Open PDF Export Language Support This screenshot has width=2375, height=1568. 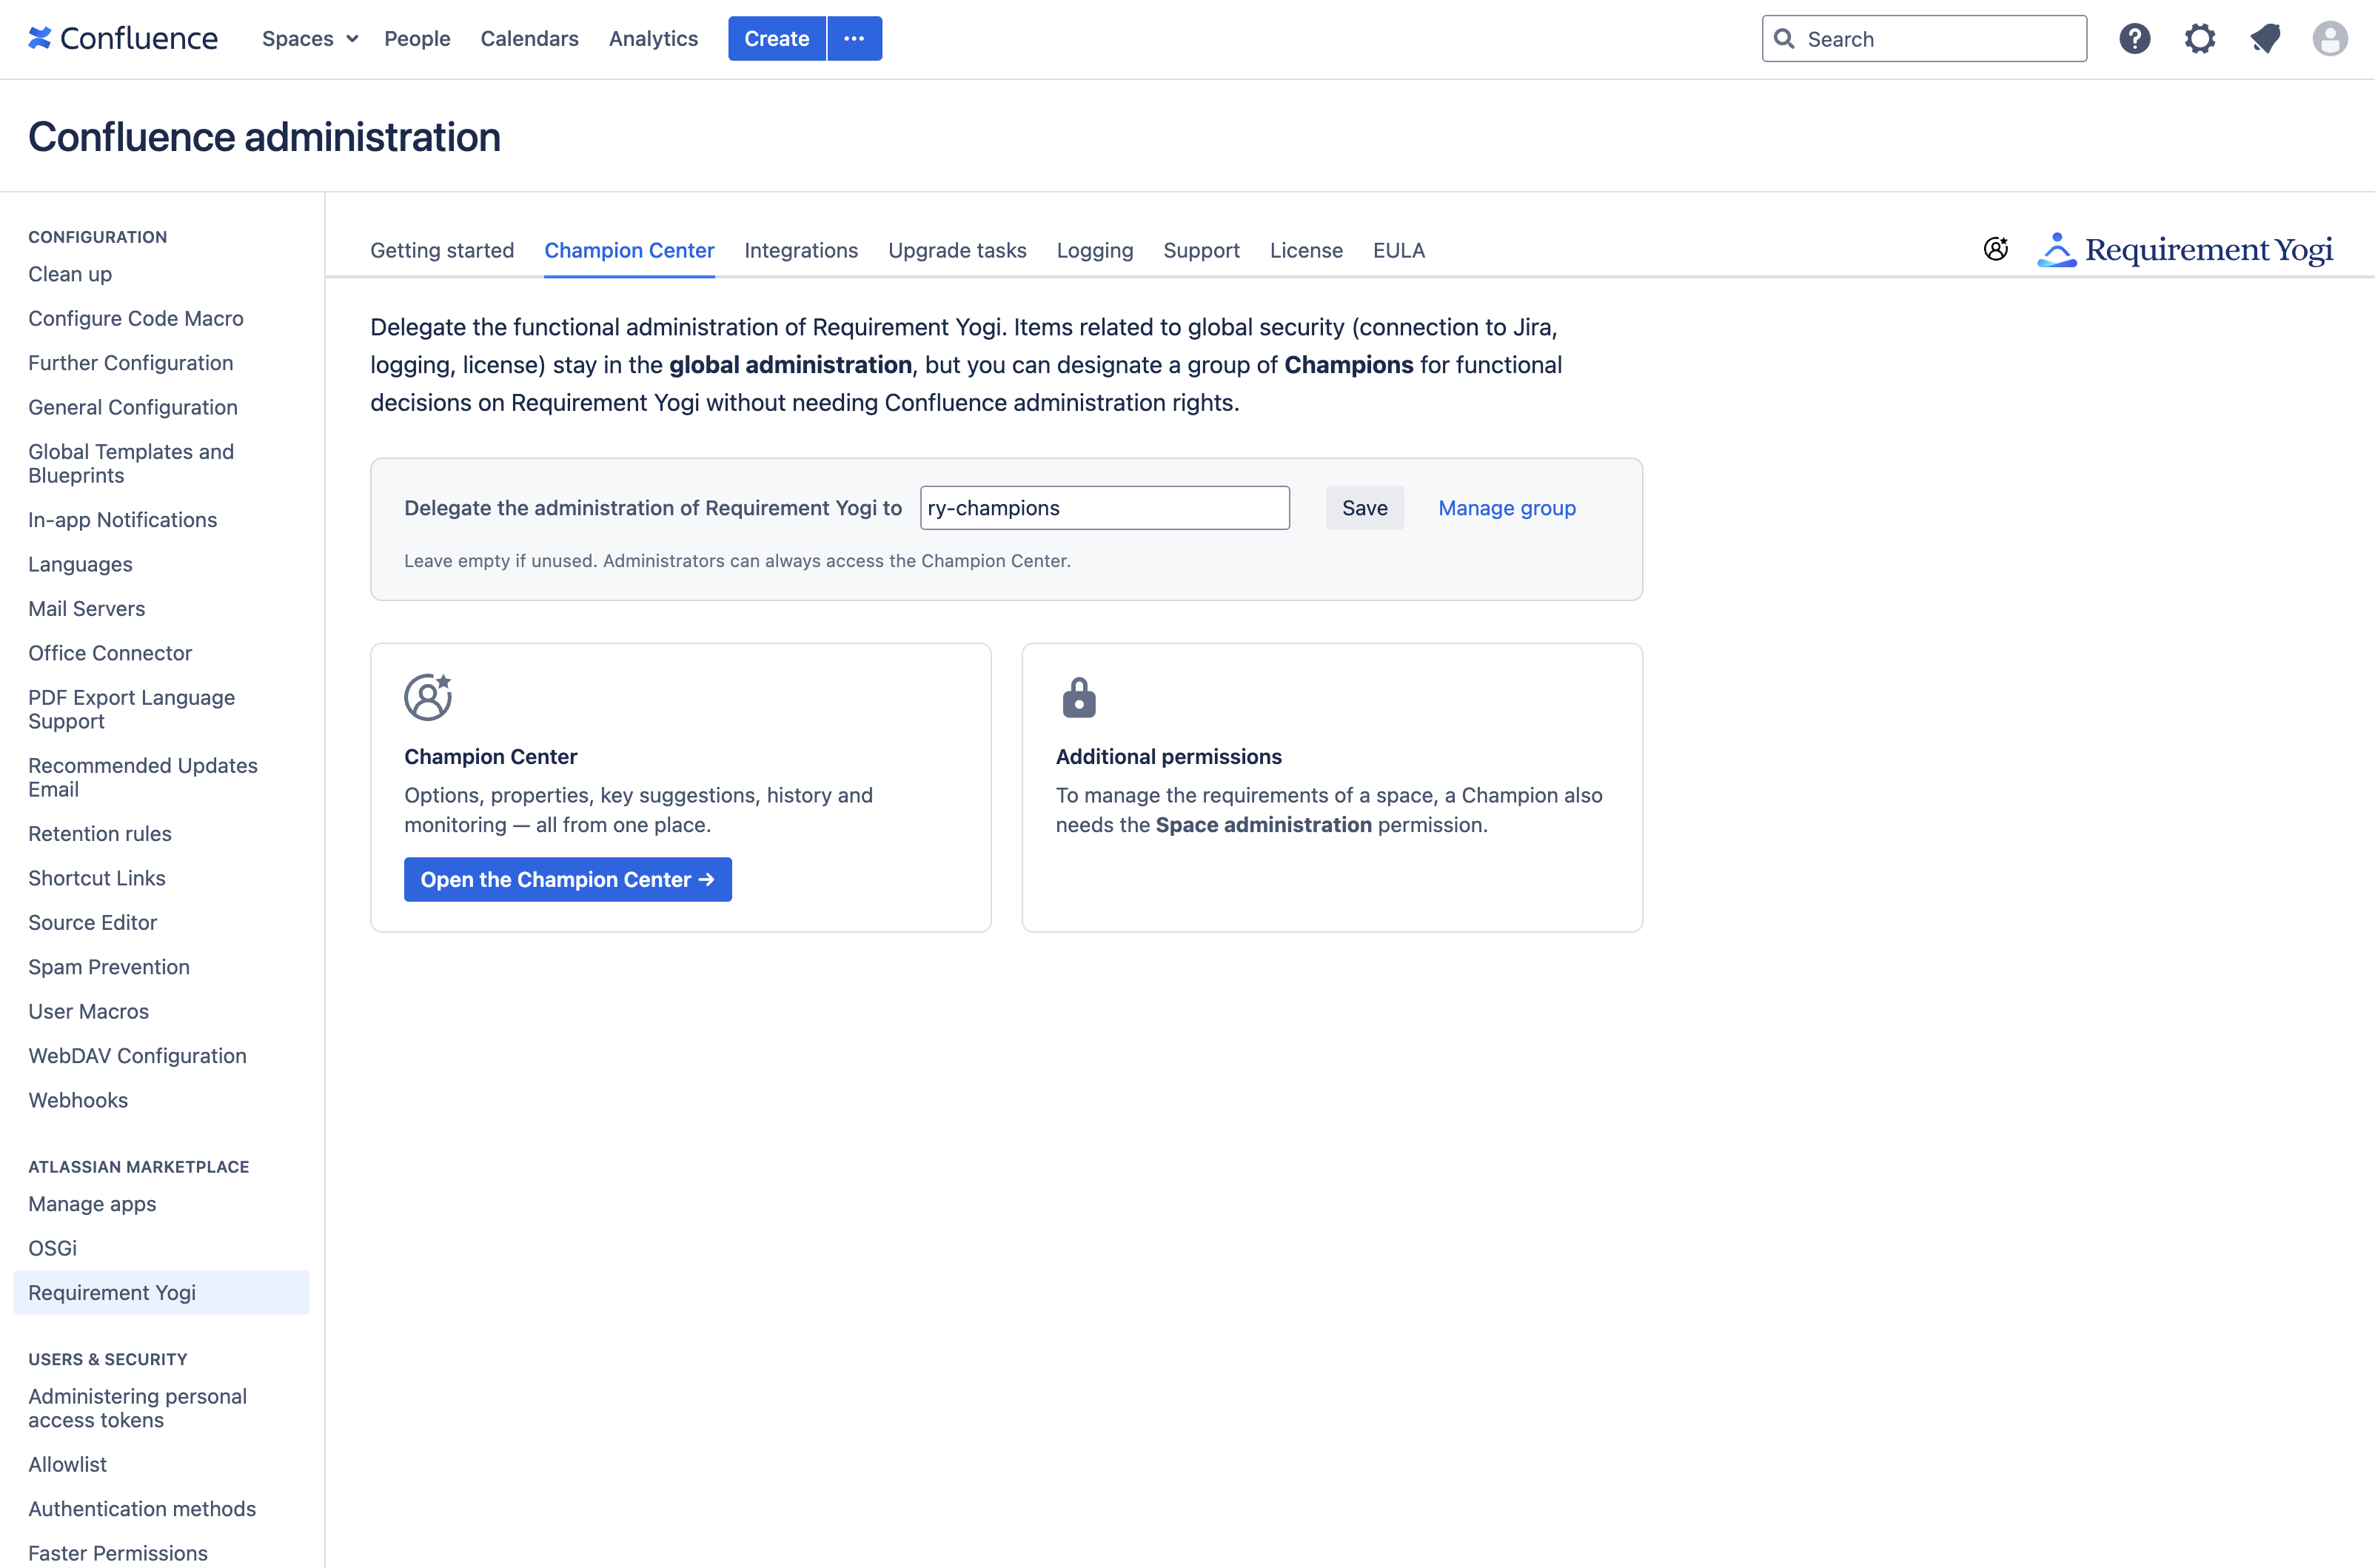pos(132,709)
